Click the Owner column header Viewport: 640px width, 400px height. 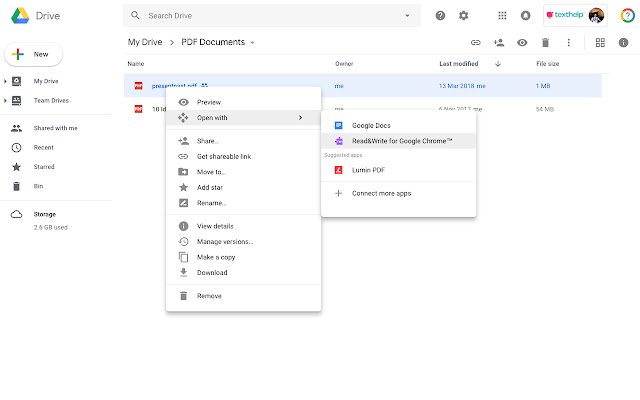pyautogui.click(x=344, y=64)
